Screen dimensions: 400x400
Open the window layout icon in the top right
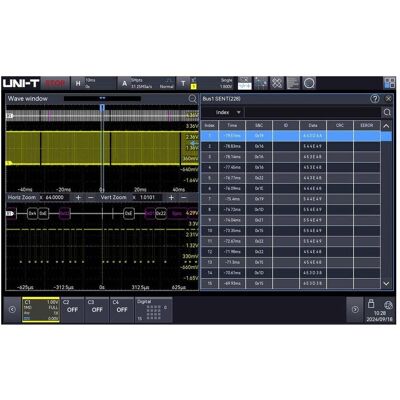pyautogui.click(x=389, y=83)
